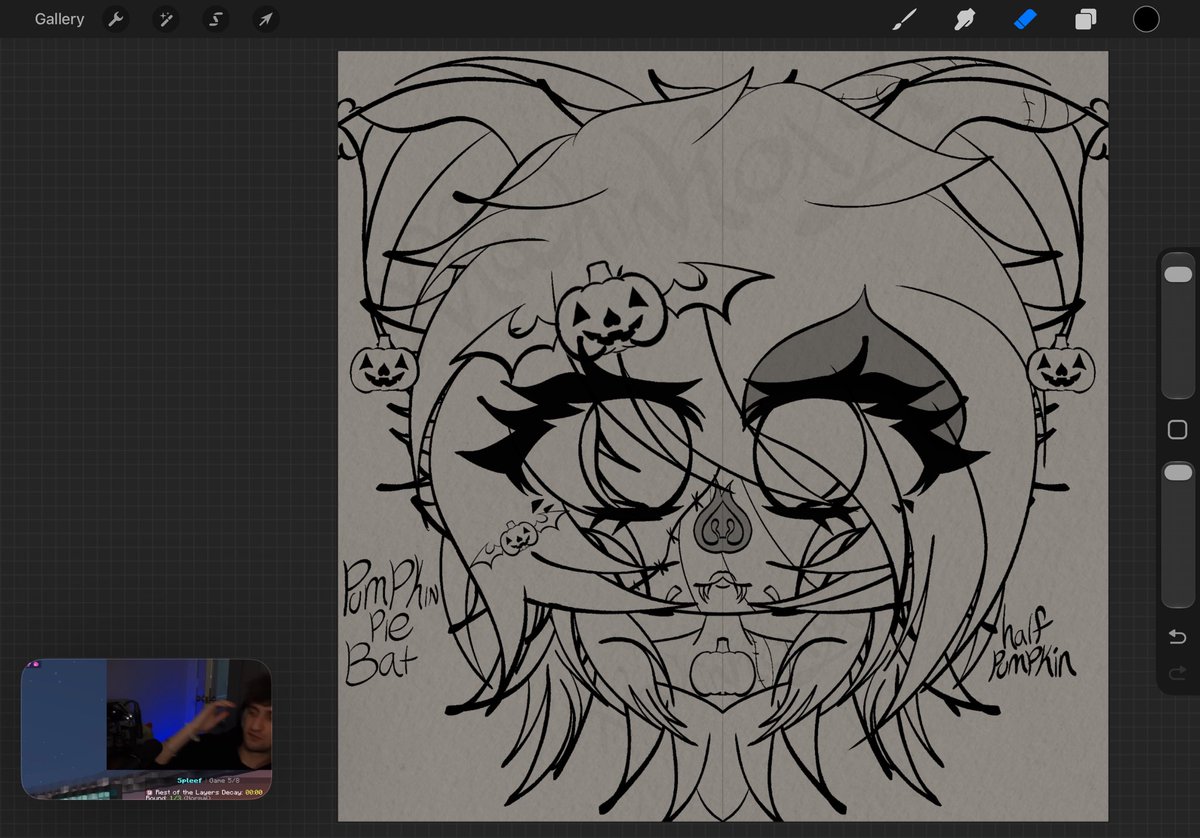Tap the picture-in-picture video overlay
The image size is (1200, 838).
coord(146,729)
